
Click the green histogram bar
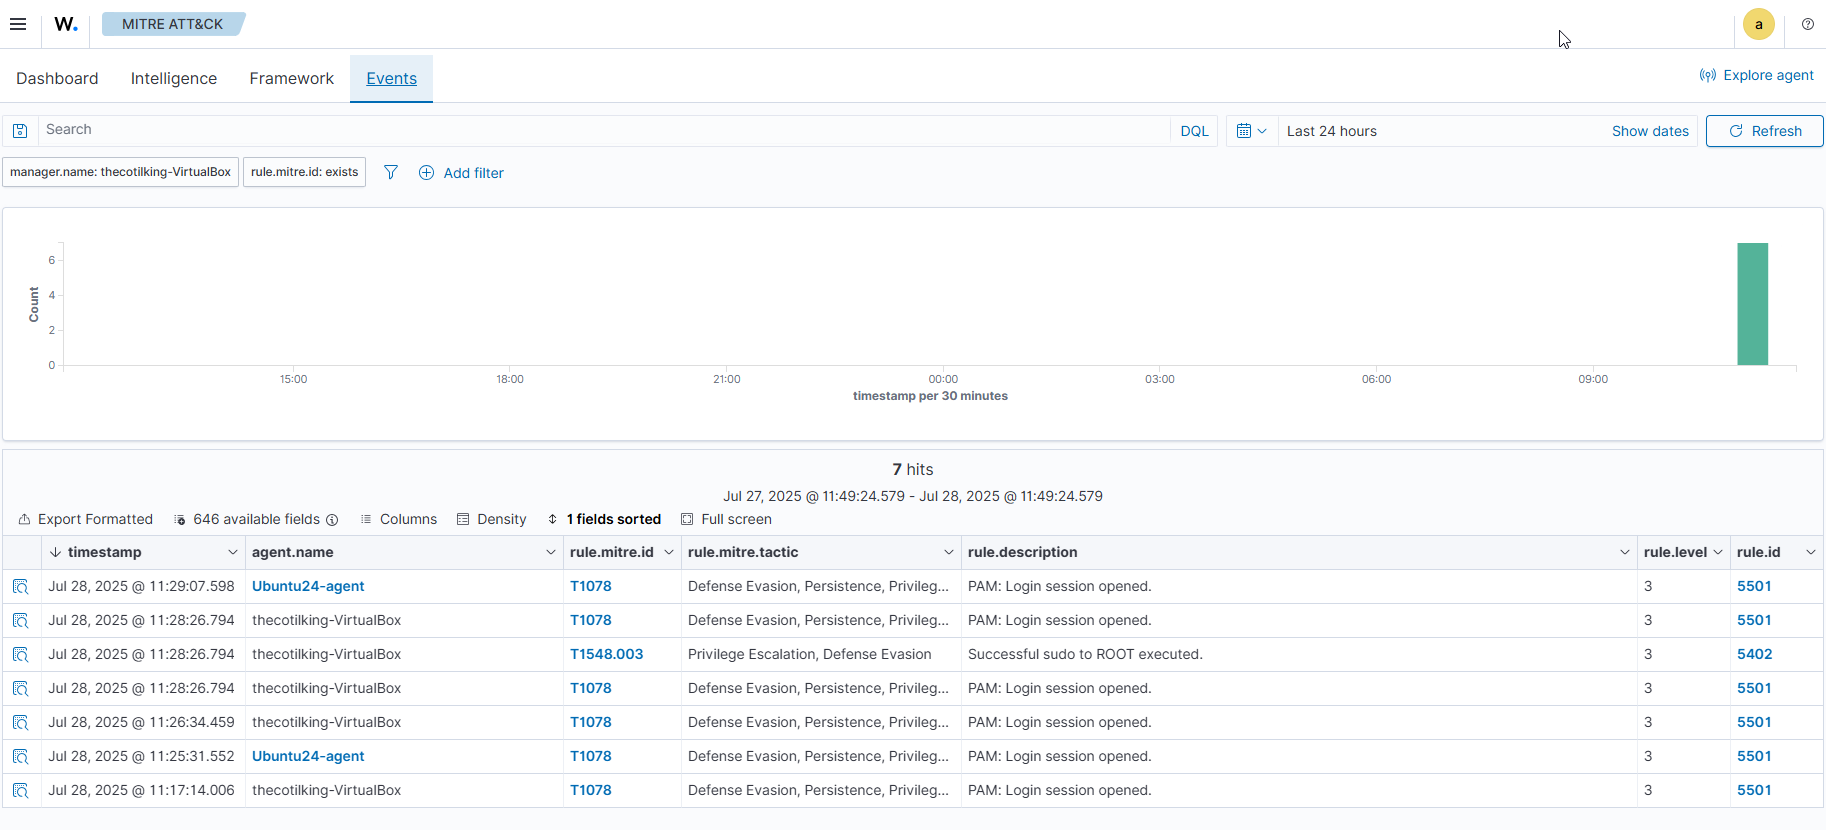pyautogui.click(x=1752, y=304)
